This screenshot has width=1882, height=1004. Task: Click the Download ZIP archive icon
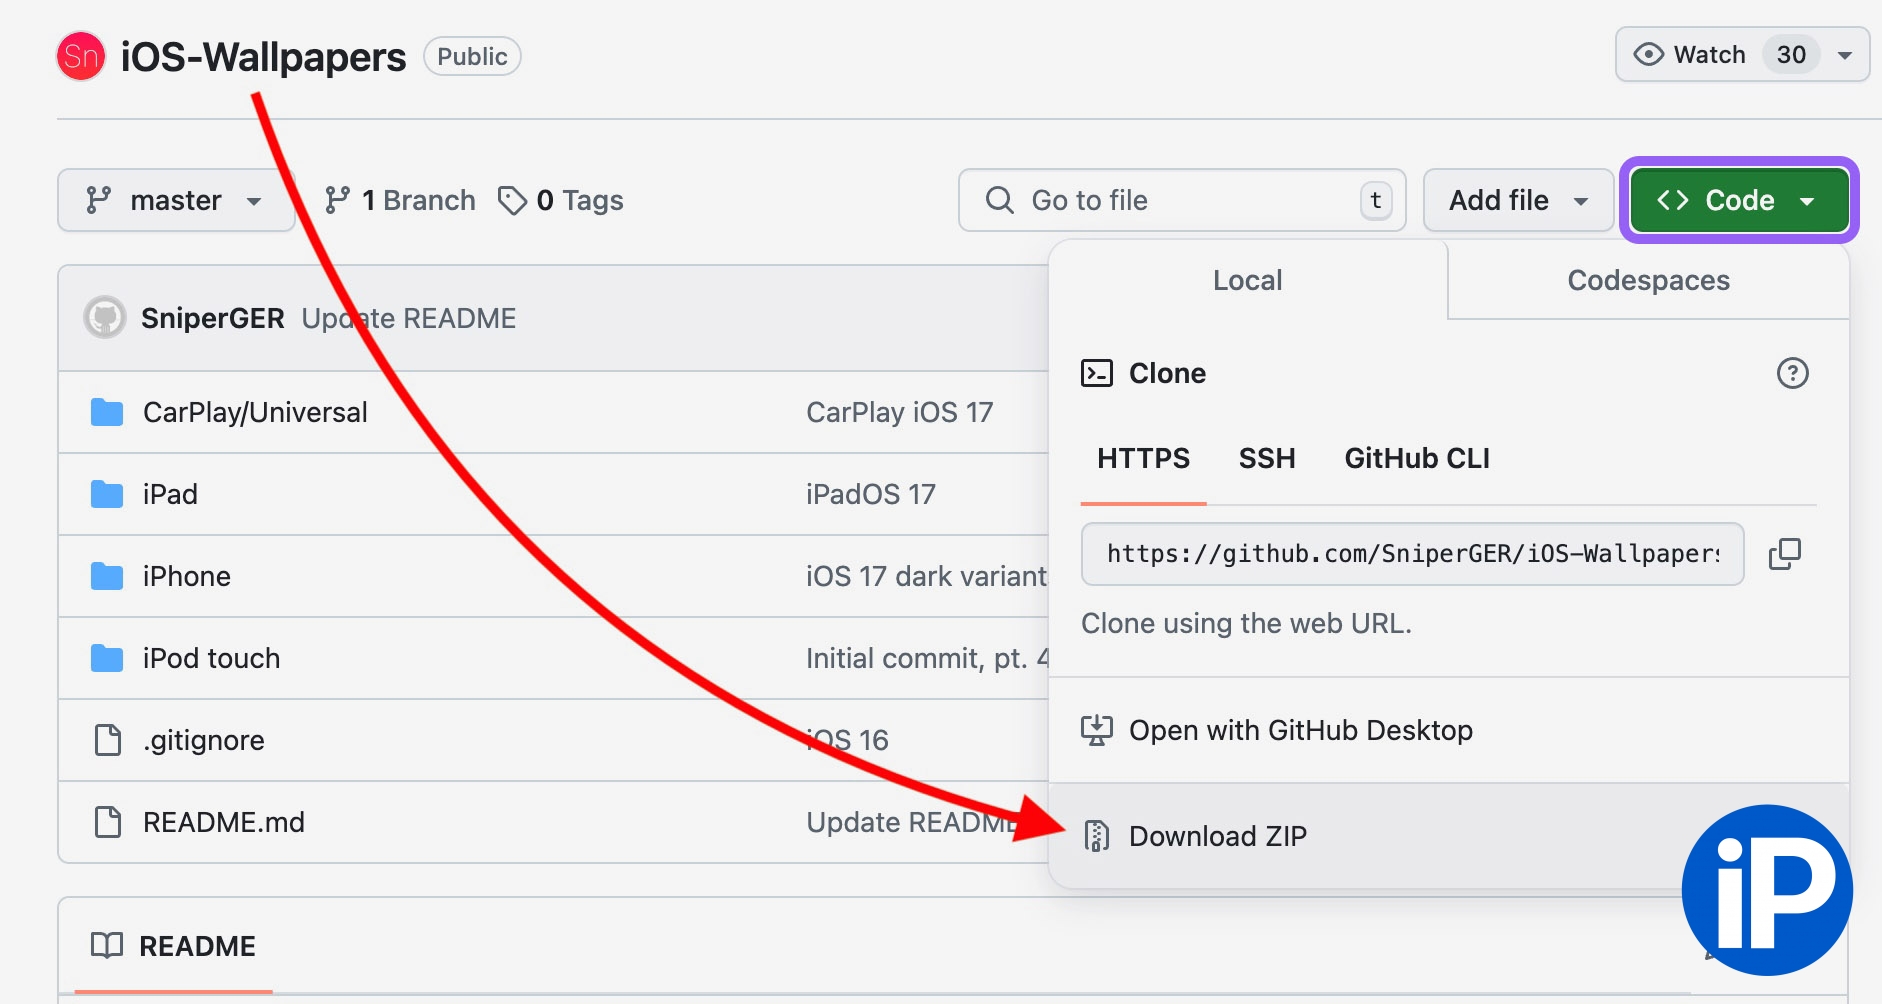tap(1097, 836)
